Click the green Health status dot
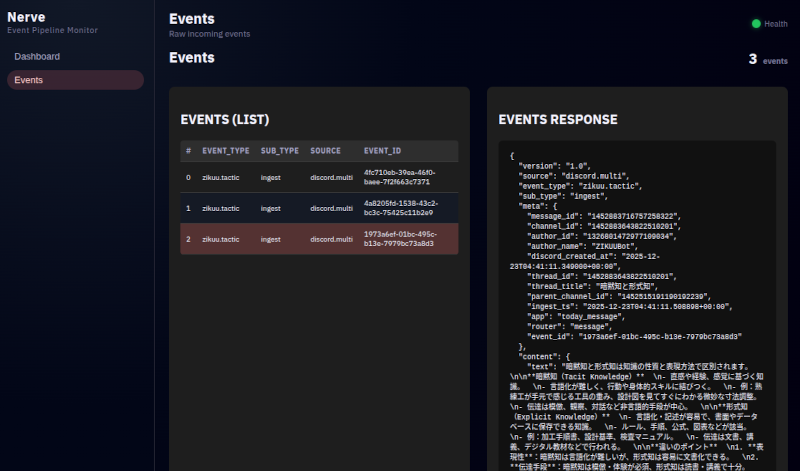 [756, 23]
